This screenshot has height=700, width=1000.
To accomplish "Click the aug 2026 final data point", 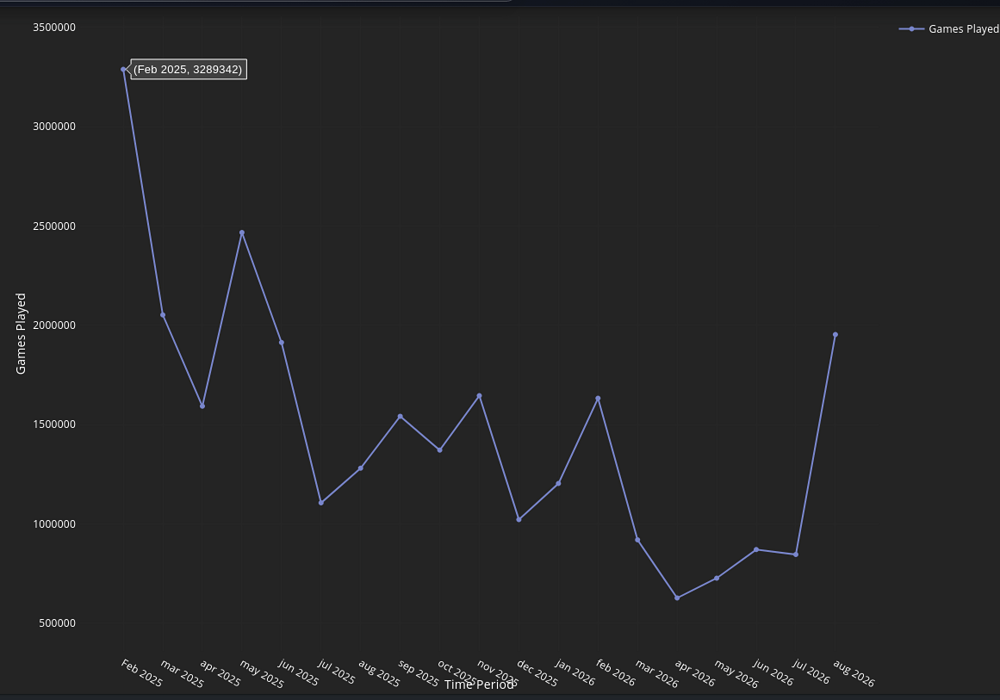I will pyautogui.click(x=835, y=335).
